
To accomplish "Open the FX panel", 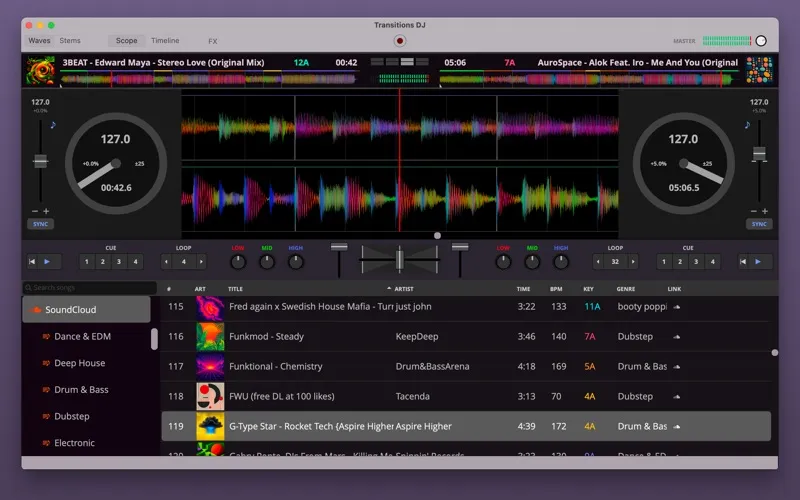I will click(213, 41).
